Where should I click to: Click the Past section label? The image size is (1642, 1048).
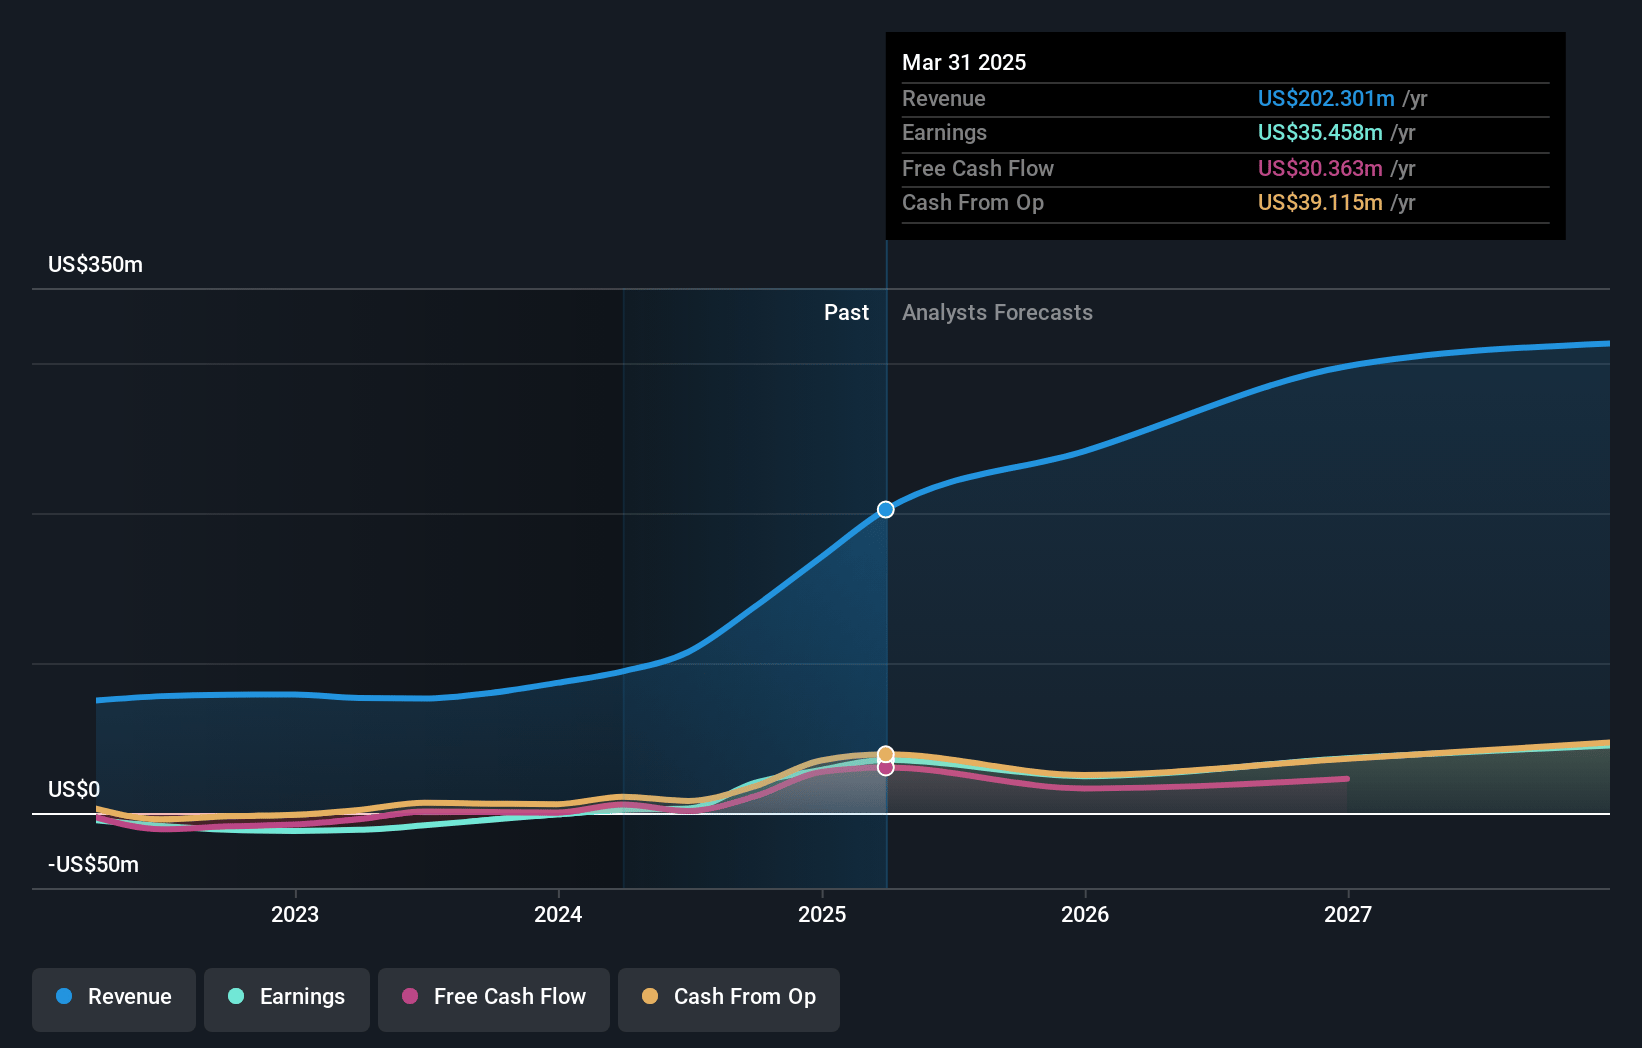846,312
